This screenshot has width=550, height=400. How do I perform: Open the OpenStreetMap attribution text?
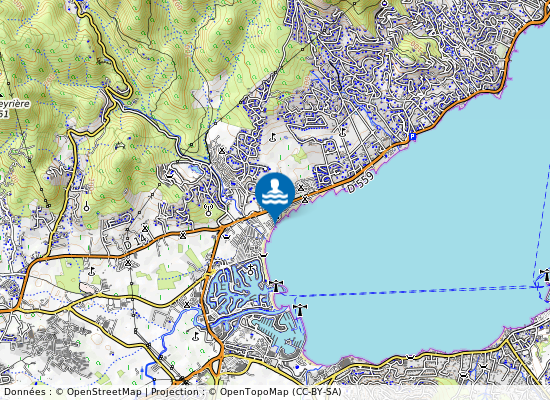click(x=104, y=392)
